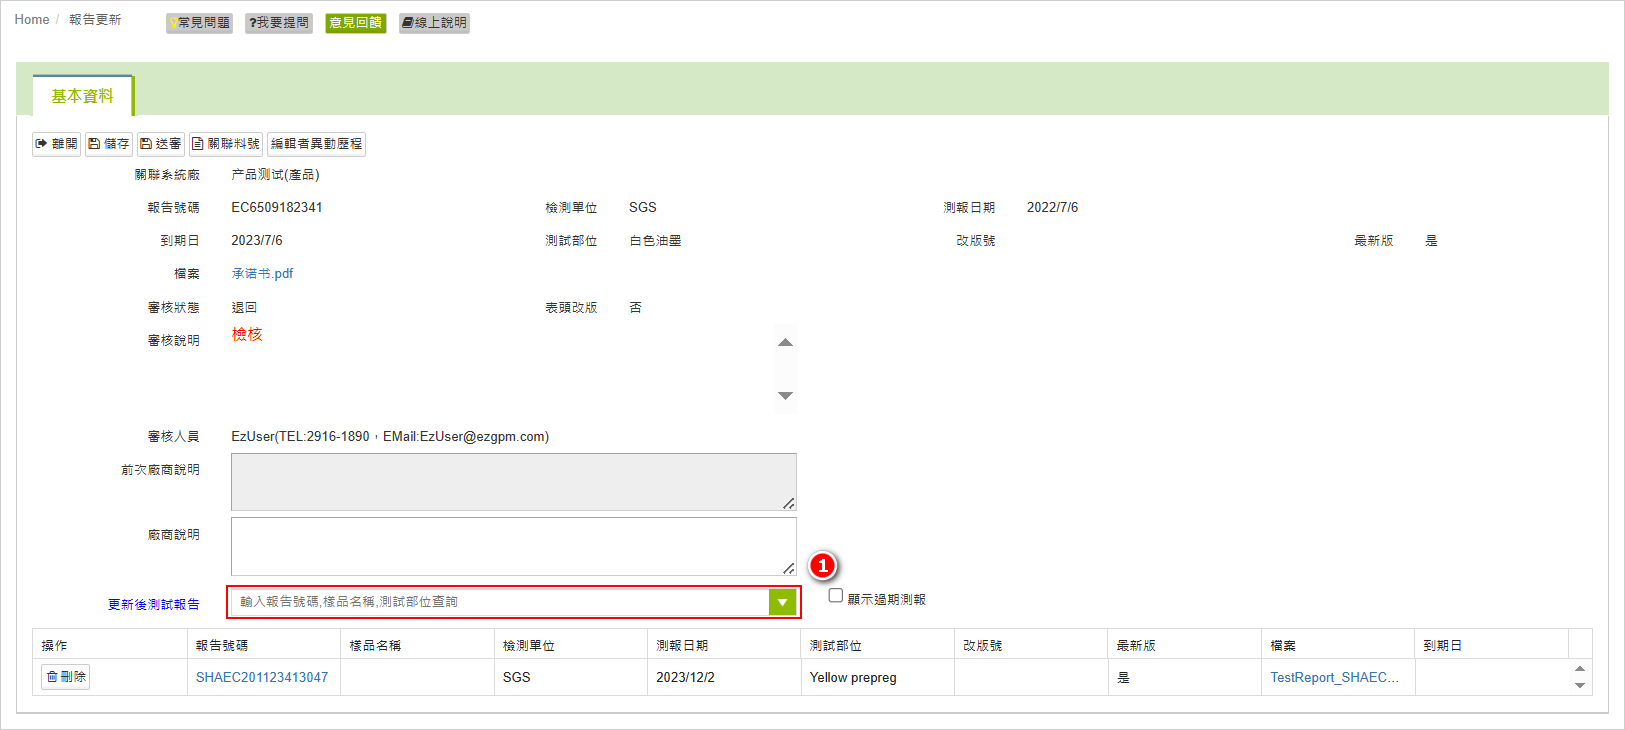Click the 2023/7/6 expiry date value
The image size is (1625, 730).
click(257, 240)
